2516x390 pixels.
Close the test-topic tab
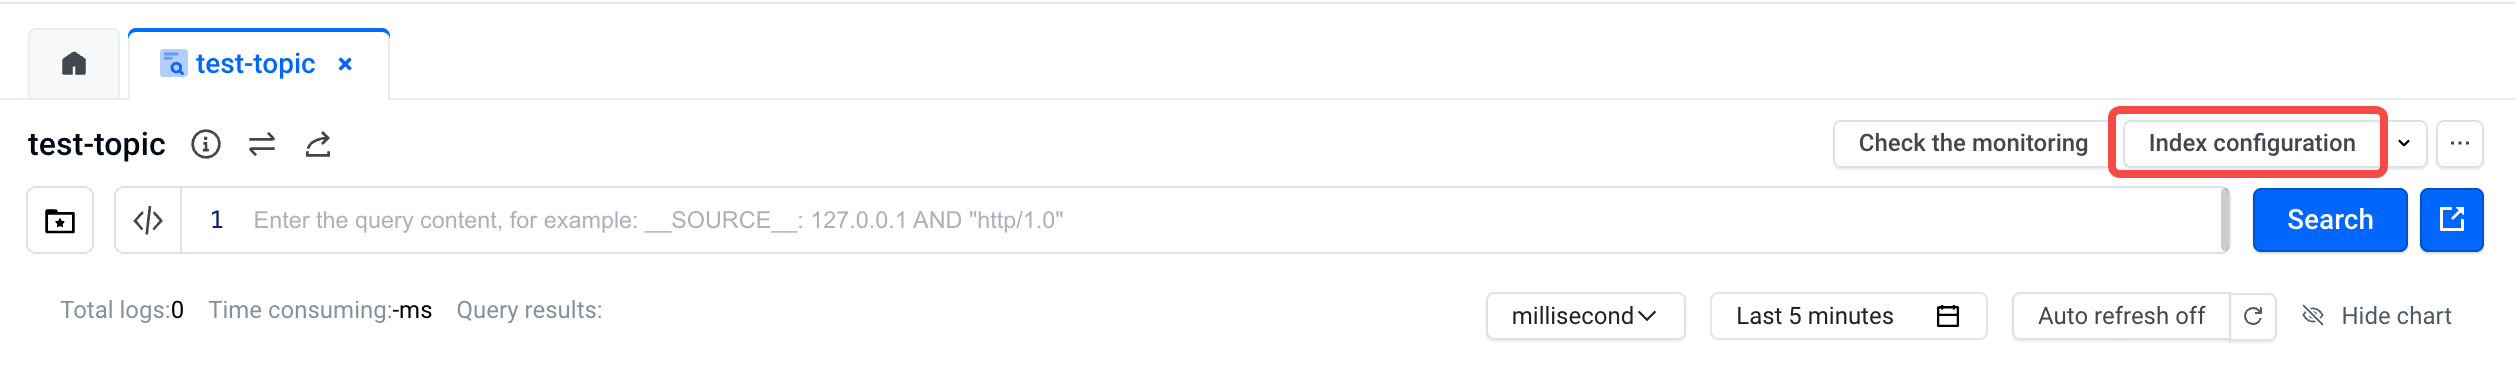(x=345, y=64)
